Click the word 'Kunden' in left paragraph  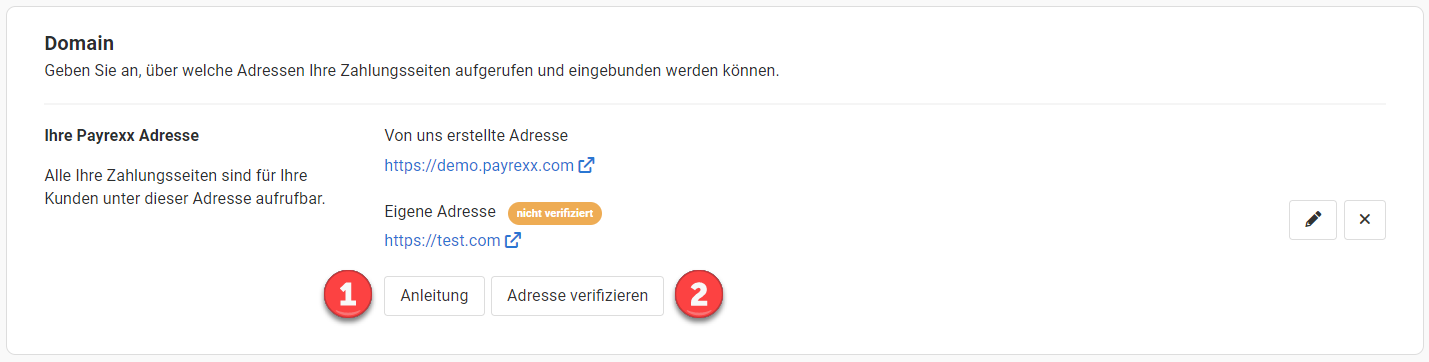70,198
